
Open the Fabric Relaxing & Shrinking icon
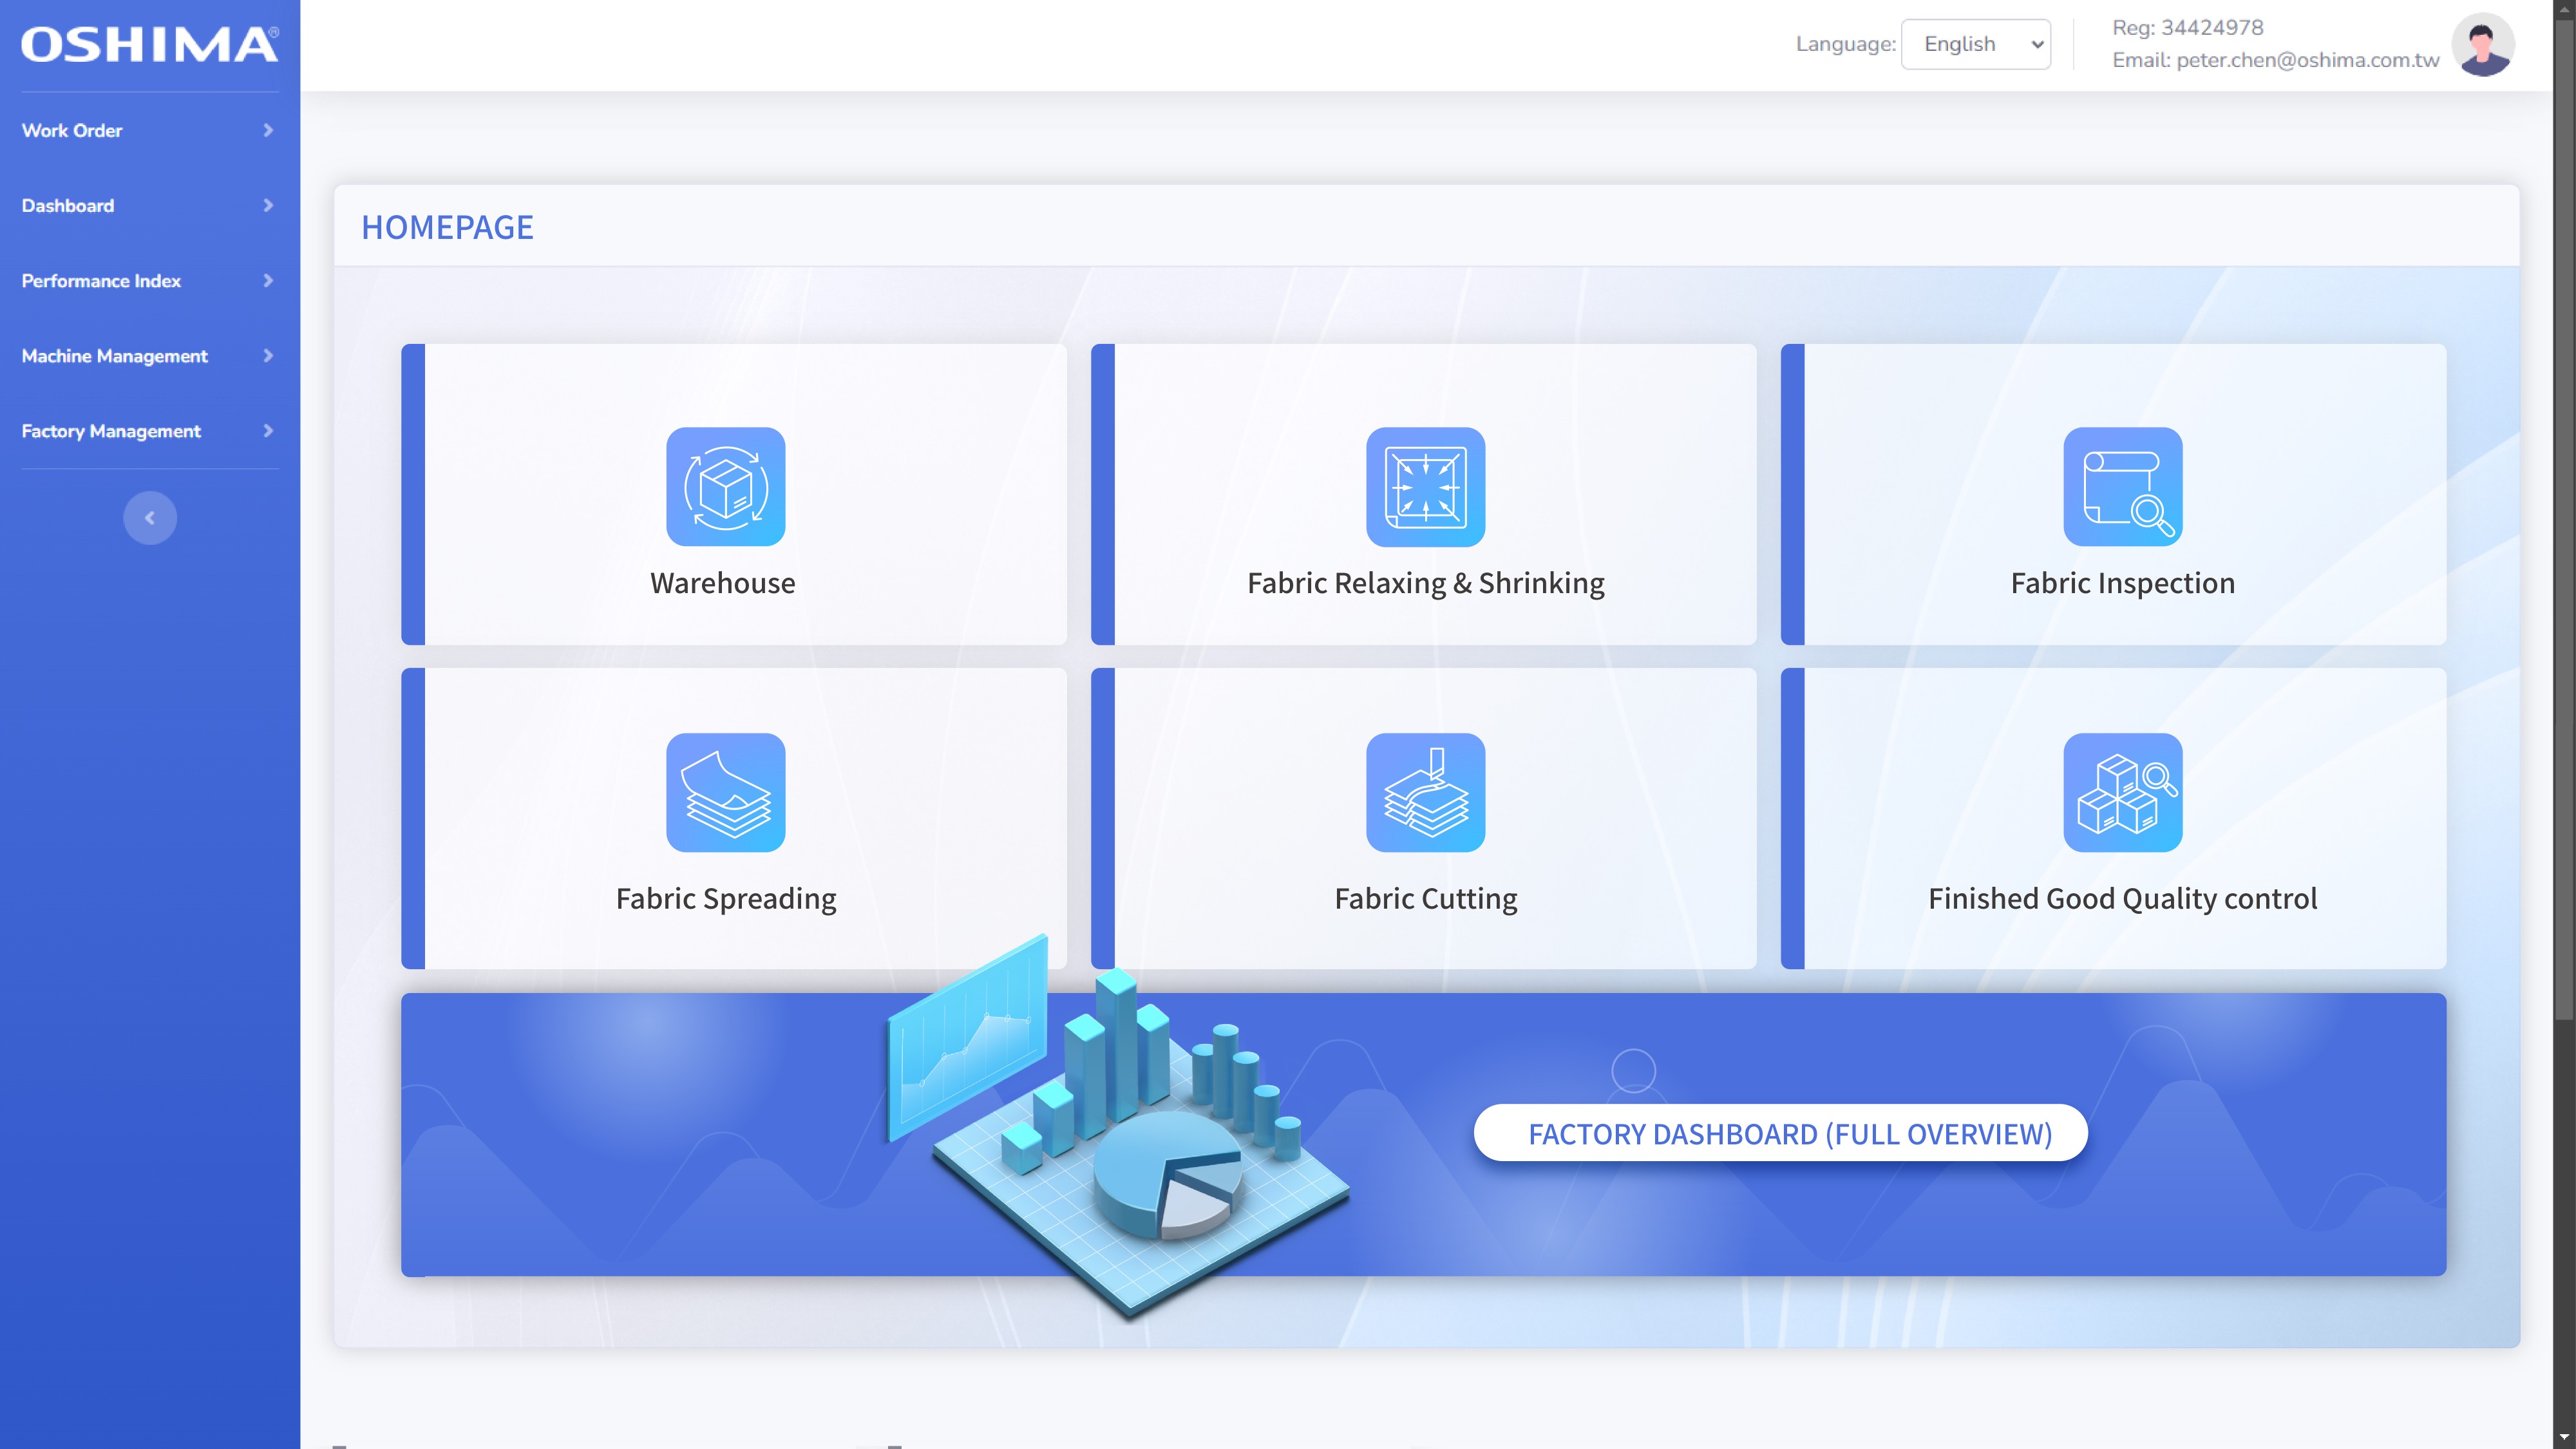[x=1425, y=486]
